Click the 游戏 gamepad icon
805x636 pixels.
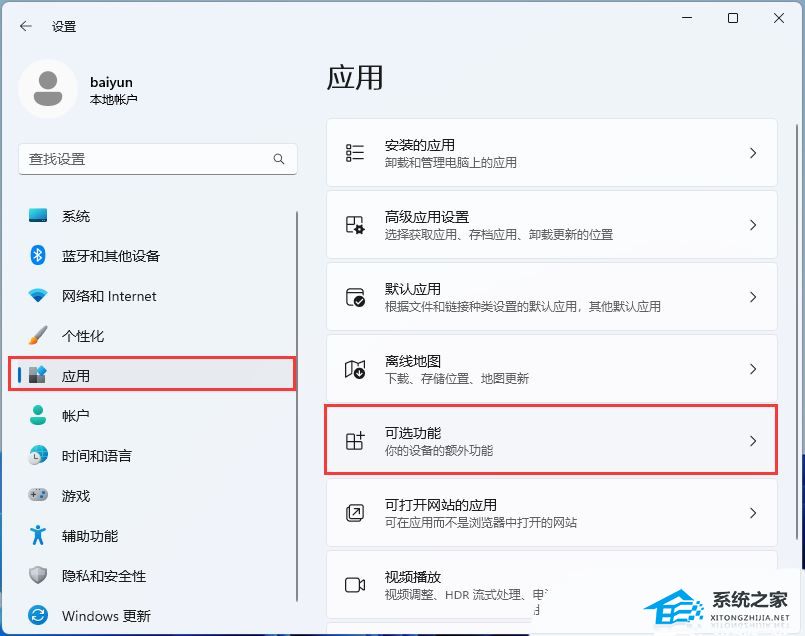pyautogui.click(x=38, y=495)
